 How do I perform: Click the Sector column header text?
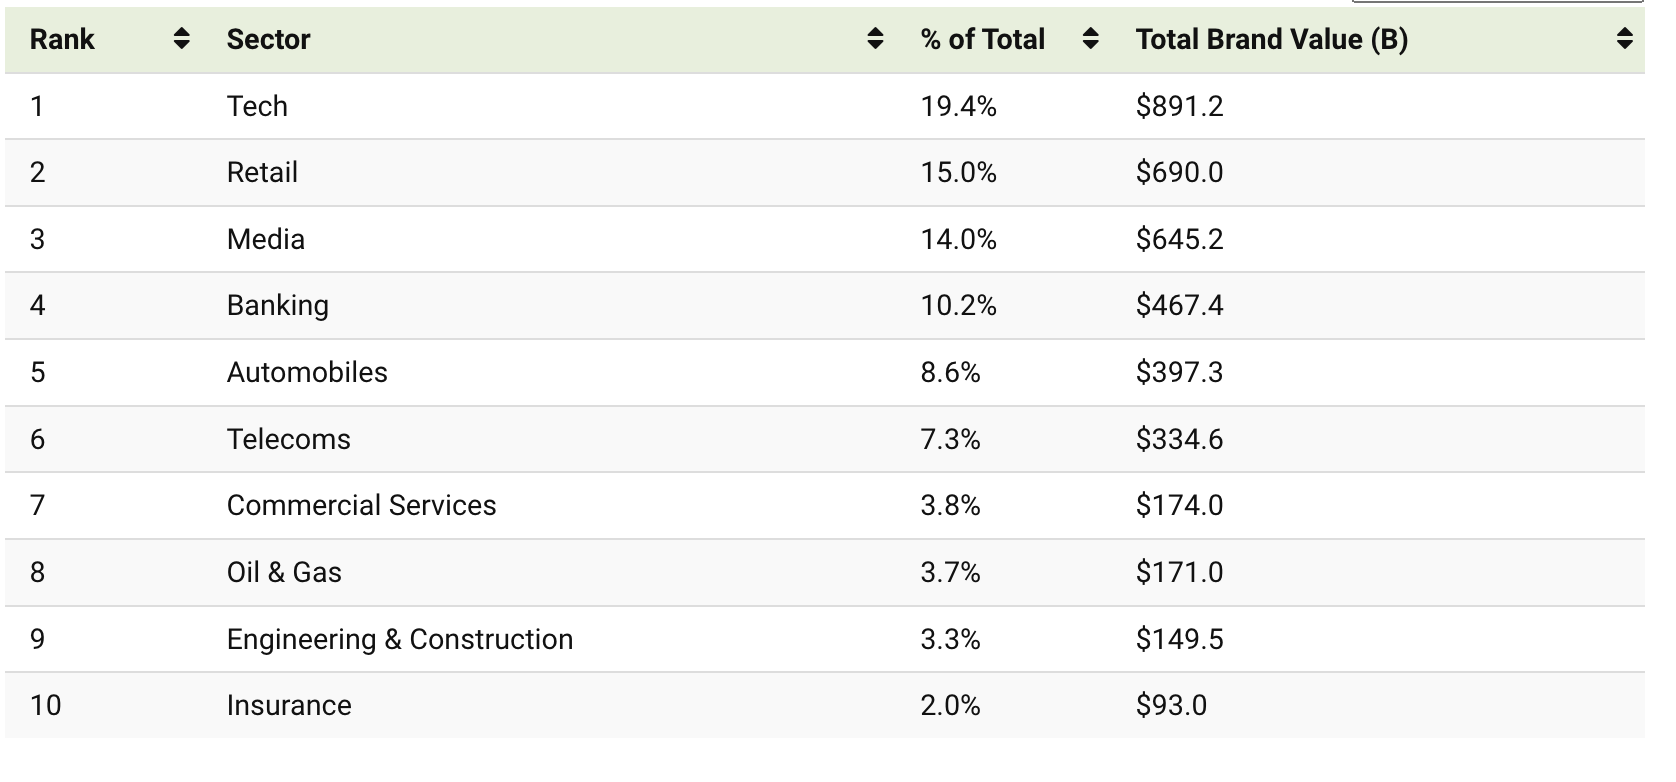pos(268,39)
